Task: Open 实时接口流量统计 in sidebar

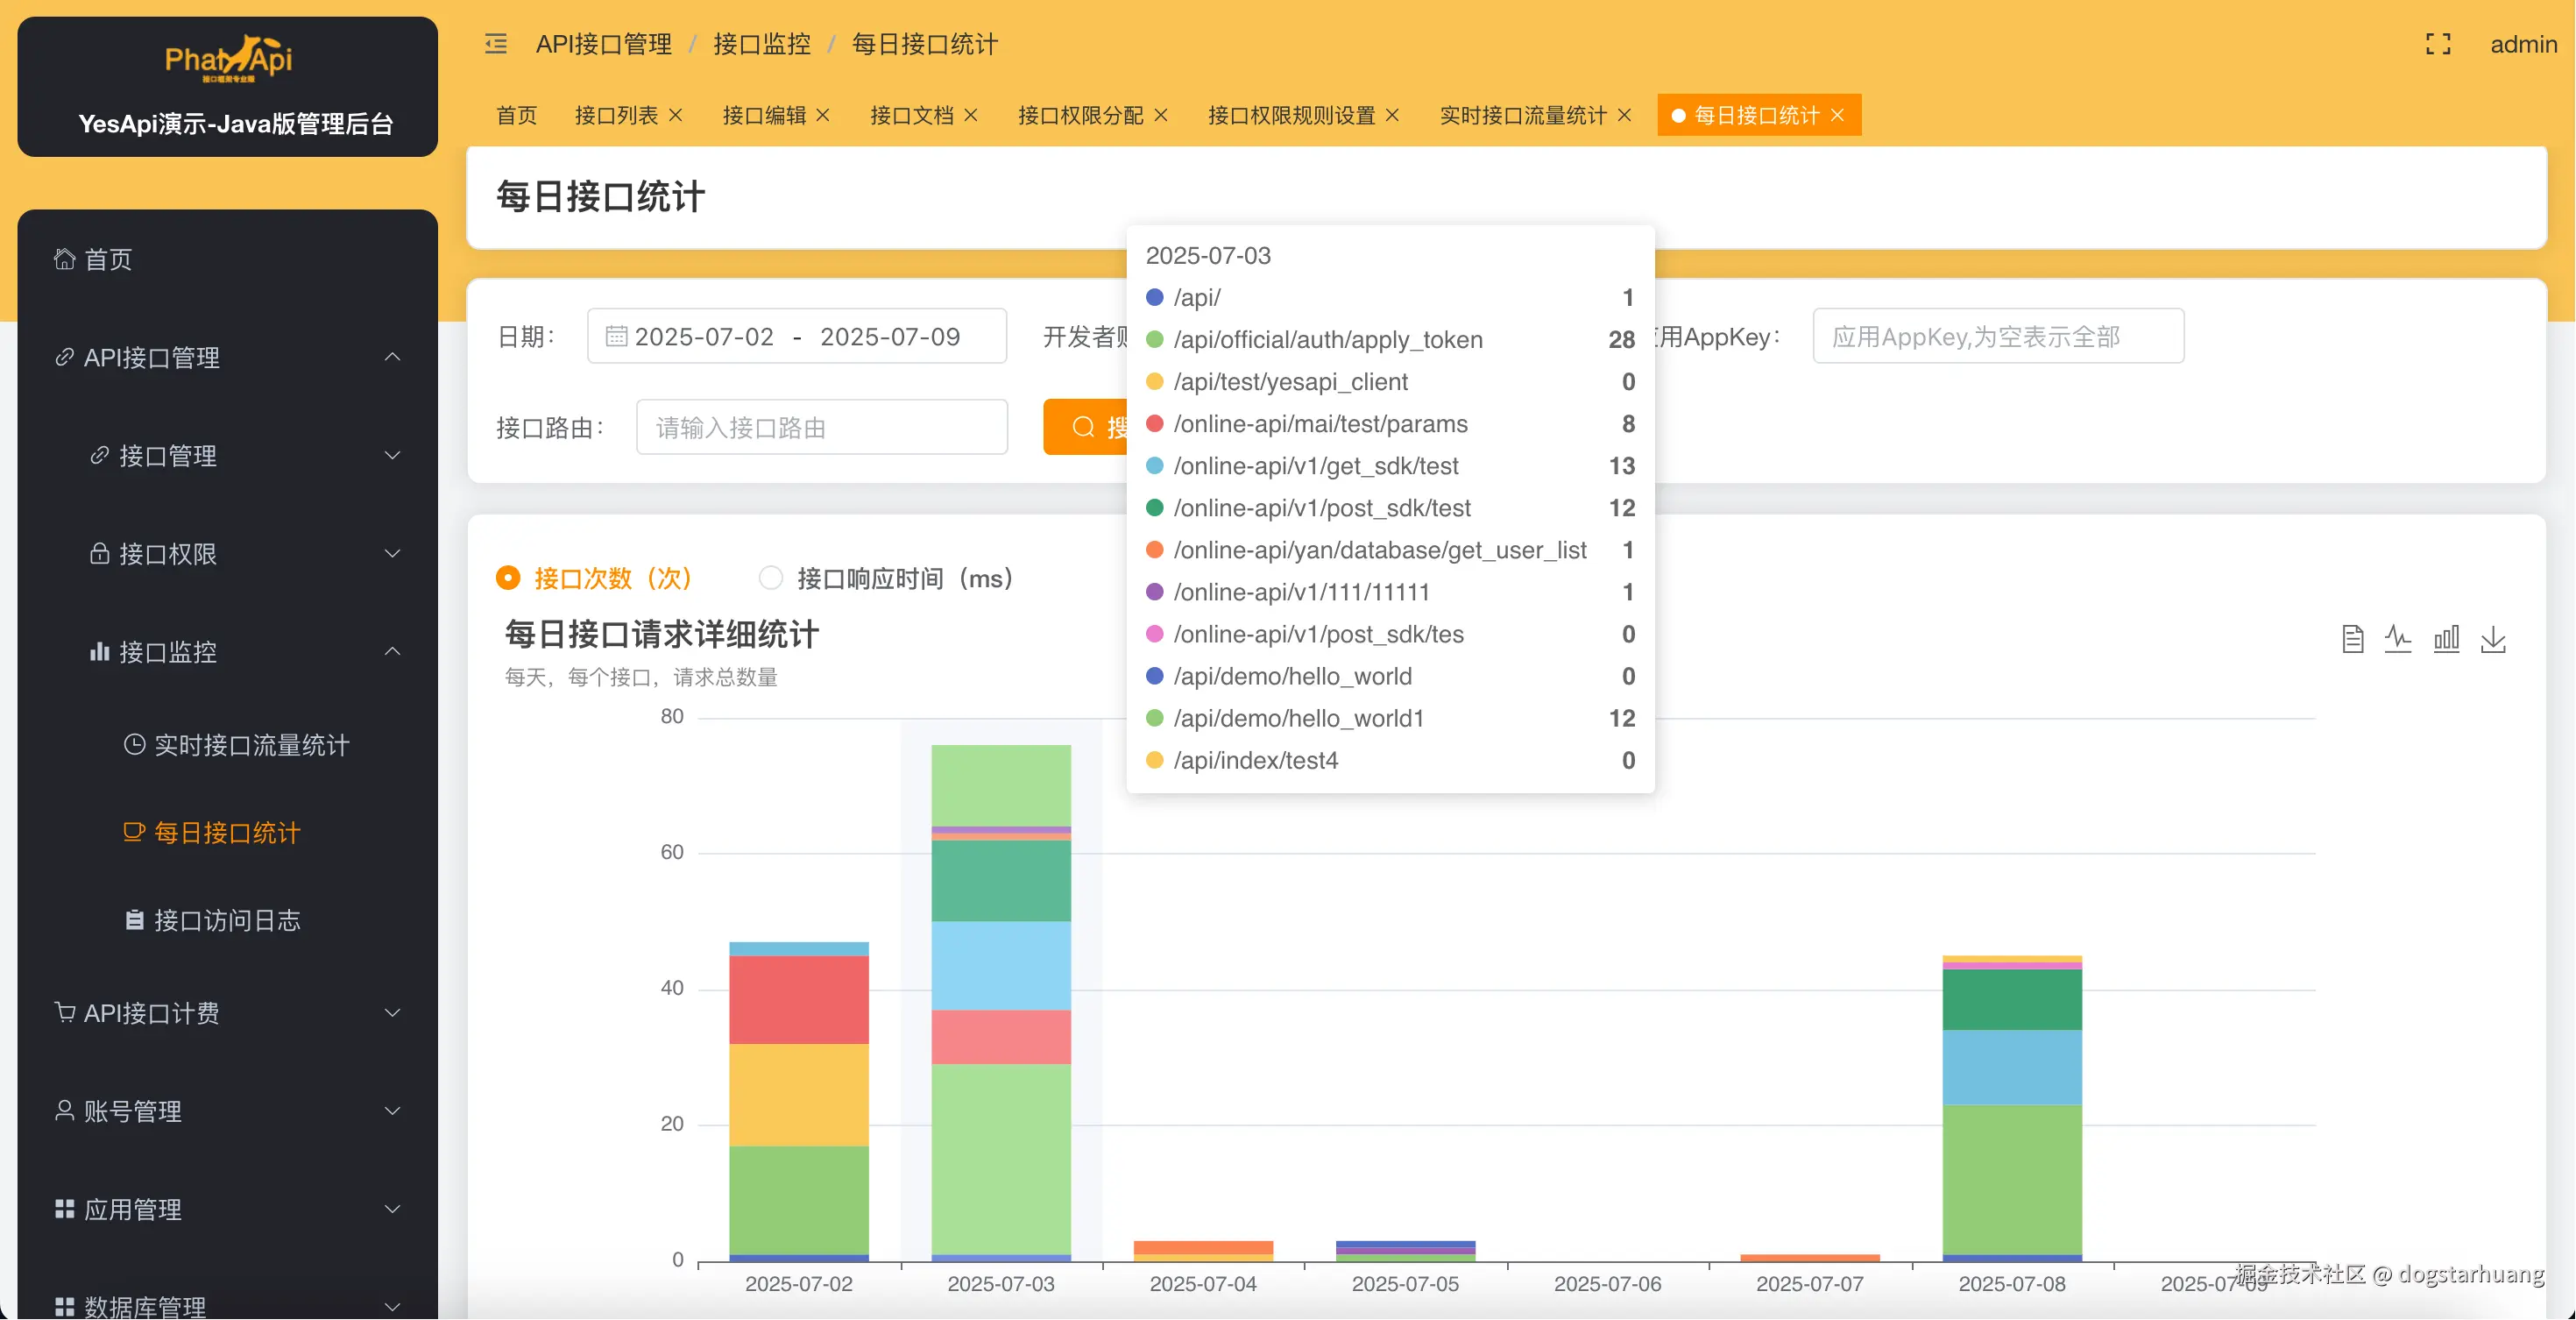Action: (x=252, y=745)
